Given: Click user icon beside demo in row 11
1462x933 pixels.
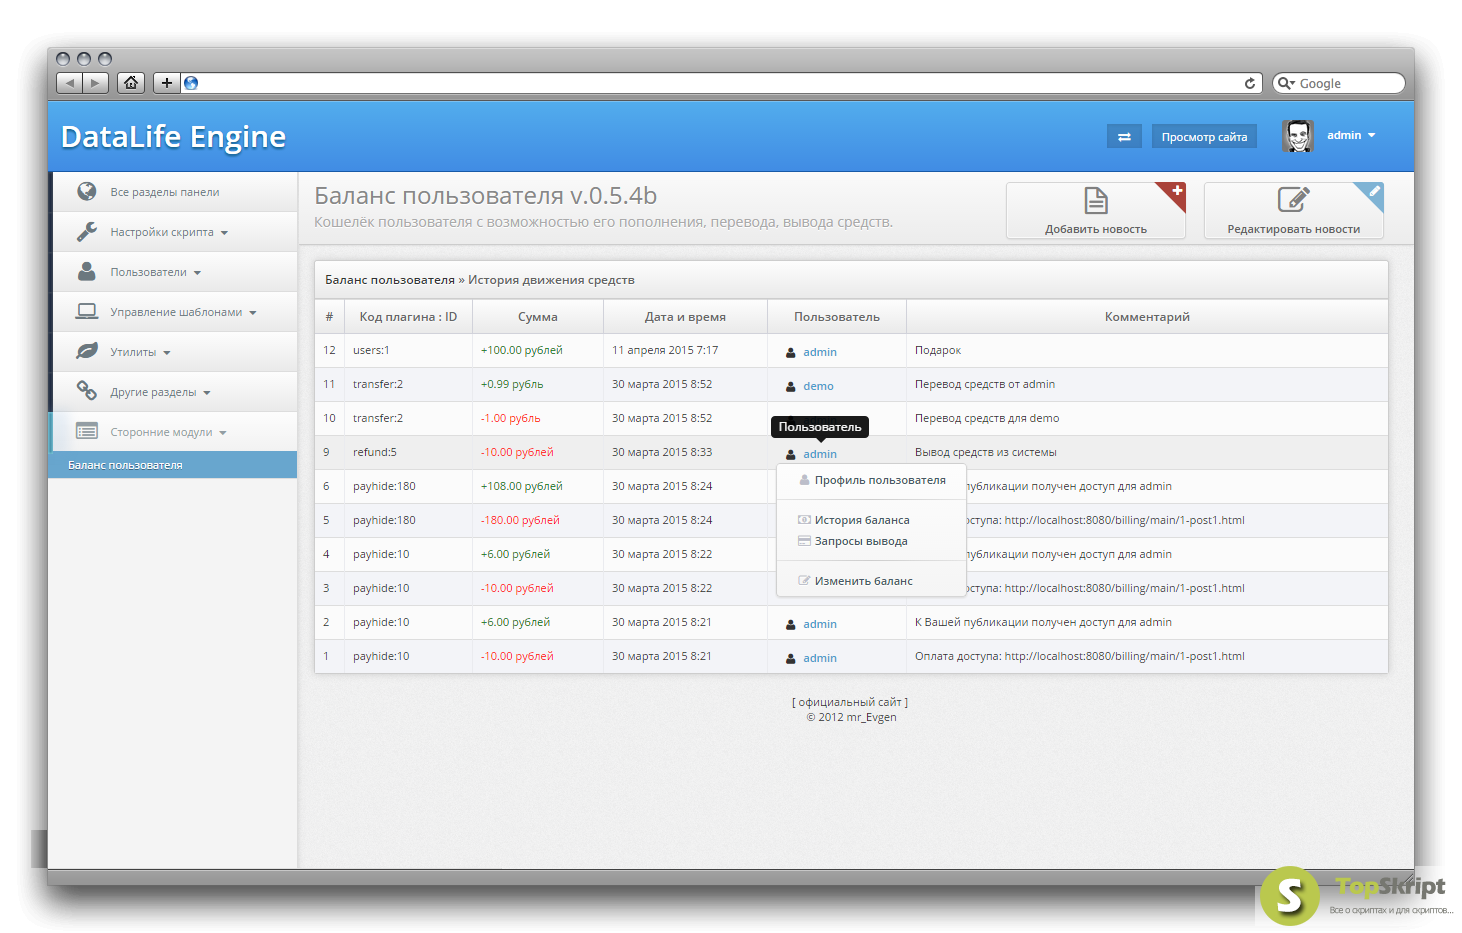Looking at the screenshot, I should pyautogui.click(x=791, y=386).
